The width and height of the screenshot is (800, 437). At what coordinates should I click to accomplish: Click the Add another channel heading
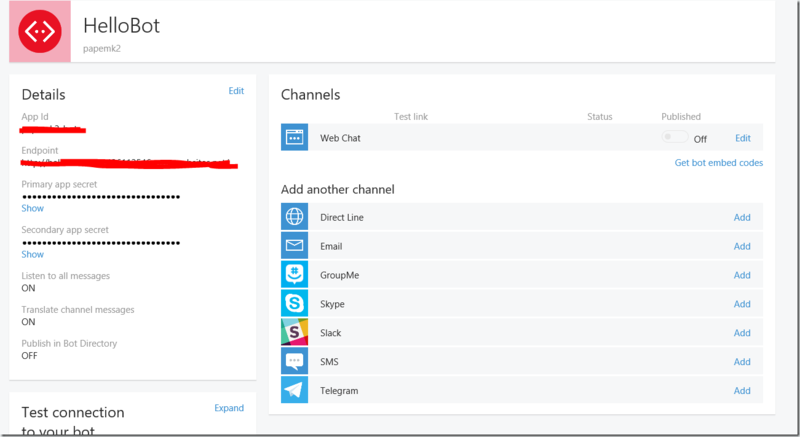click(x=338, y=190)
